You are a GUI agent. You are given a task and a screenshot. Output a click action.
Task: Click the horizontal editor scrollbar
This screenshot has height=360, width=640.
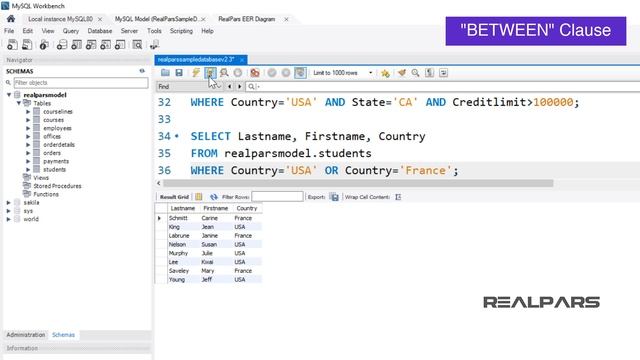pyautogui.click(x=358, y=183)
